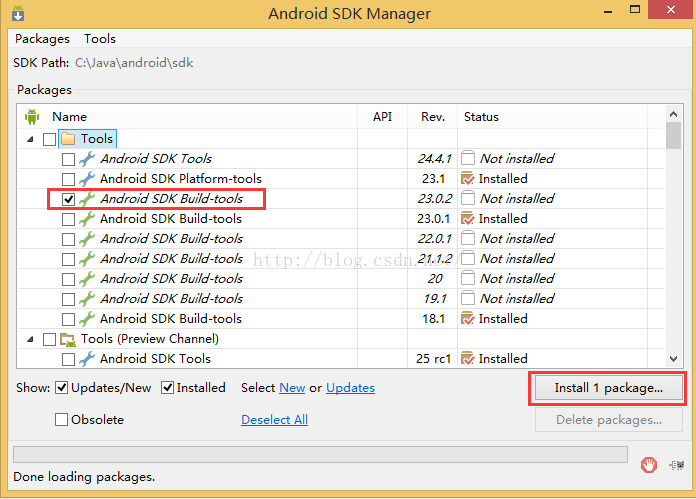This screenshot has width=696, height=499.
Task: Click wrench icon for Build-tools 21.1.2
Action: [x=87, y=259]
